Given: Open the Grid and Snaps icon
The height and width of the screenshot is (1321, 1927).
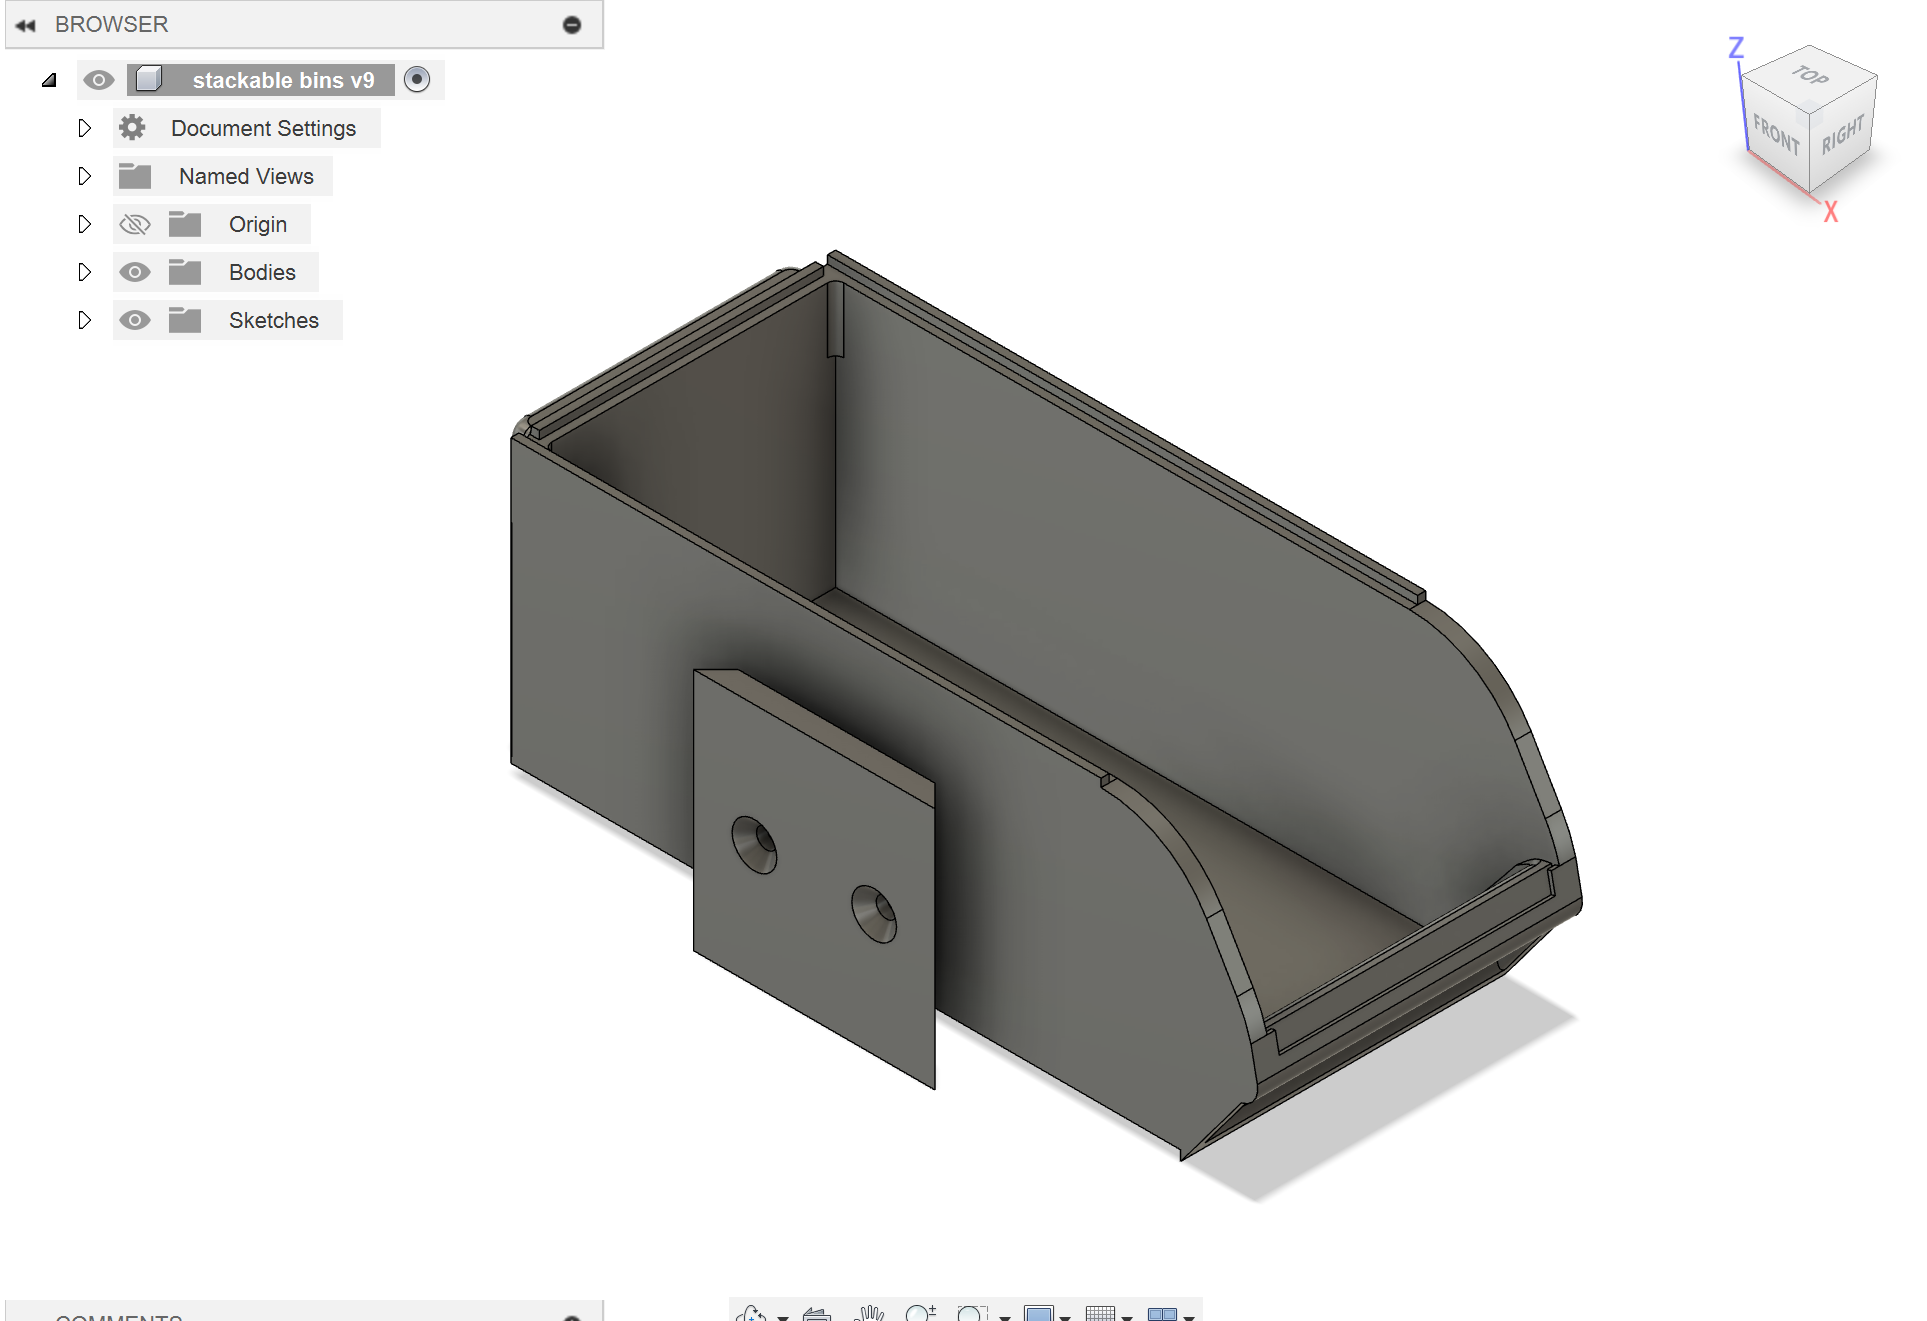Looking at the screenshot, I should 1102,1314.
